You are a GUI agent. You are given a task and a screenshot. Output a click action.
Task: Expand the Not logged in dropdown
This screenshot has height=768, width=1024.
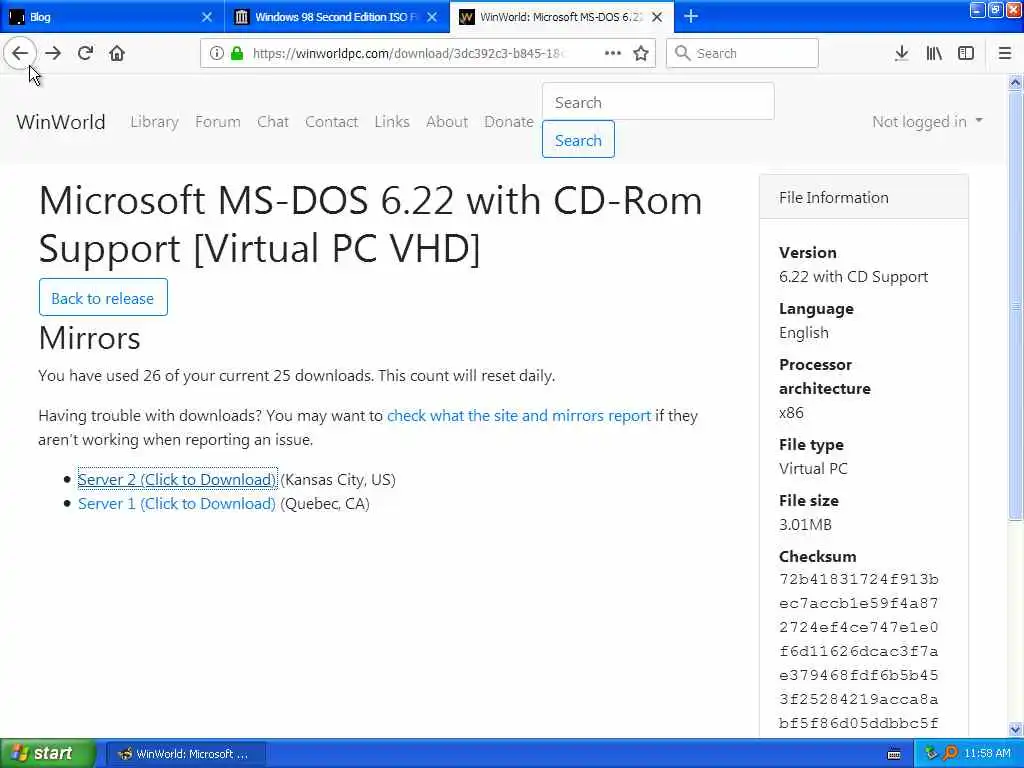(927, 121)
